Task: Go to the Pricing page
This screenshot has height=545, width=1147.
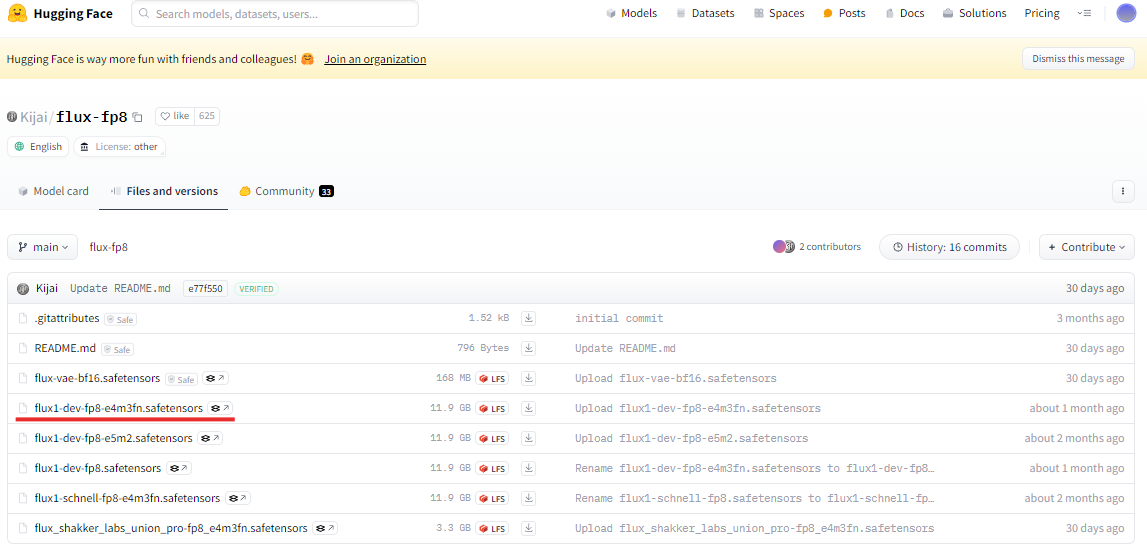Action: (x=1042, y=13)
